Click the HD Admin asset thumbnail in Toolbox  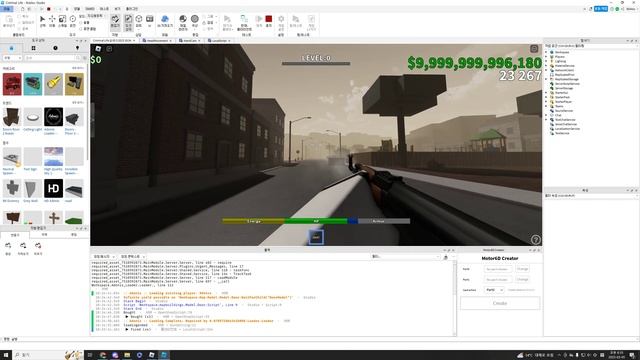tap(53, 189)
